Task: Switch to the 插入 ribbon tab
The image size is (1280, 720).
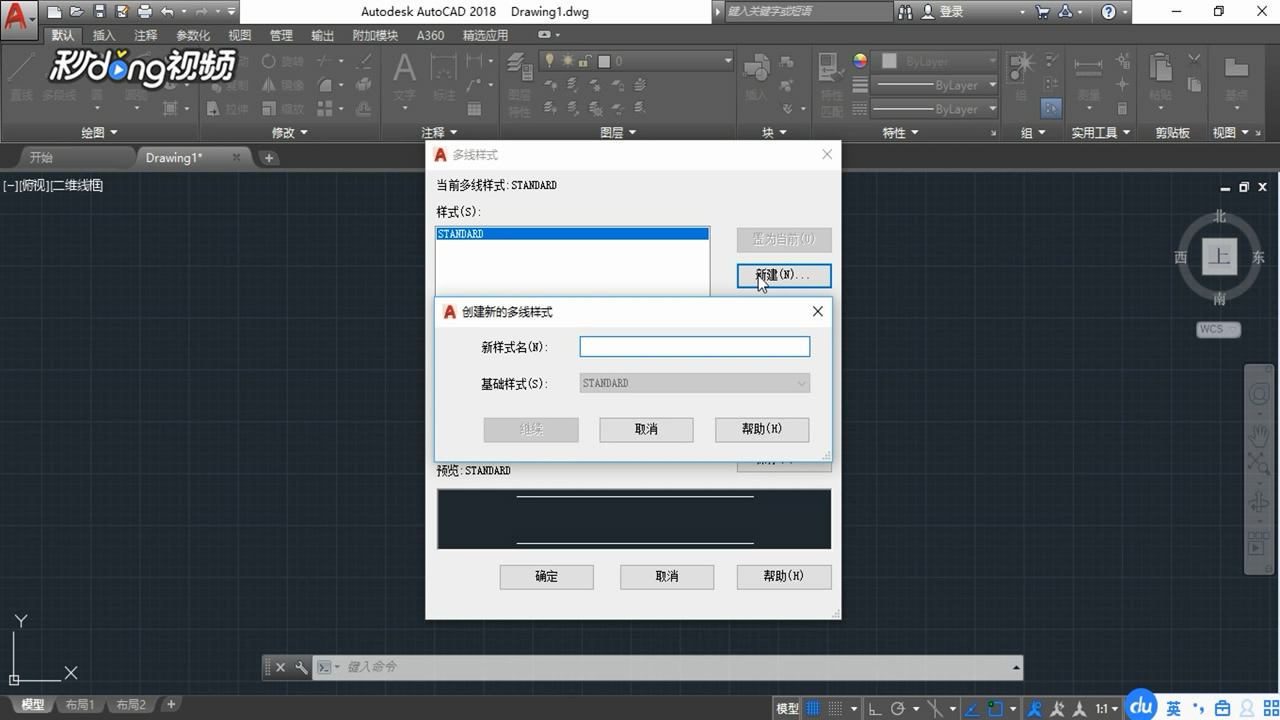Action: [x=104, y=35]
